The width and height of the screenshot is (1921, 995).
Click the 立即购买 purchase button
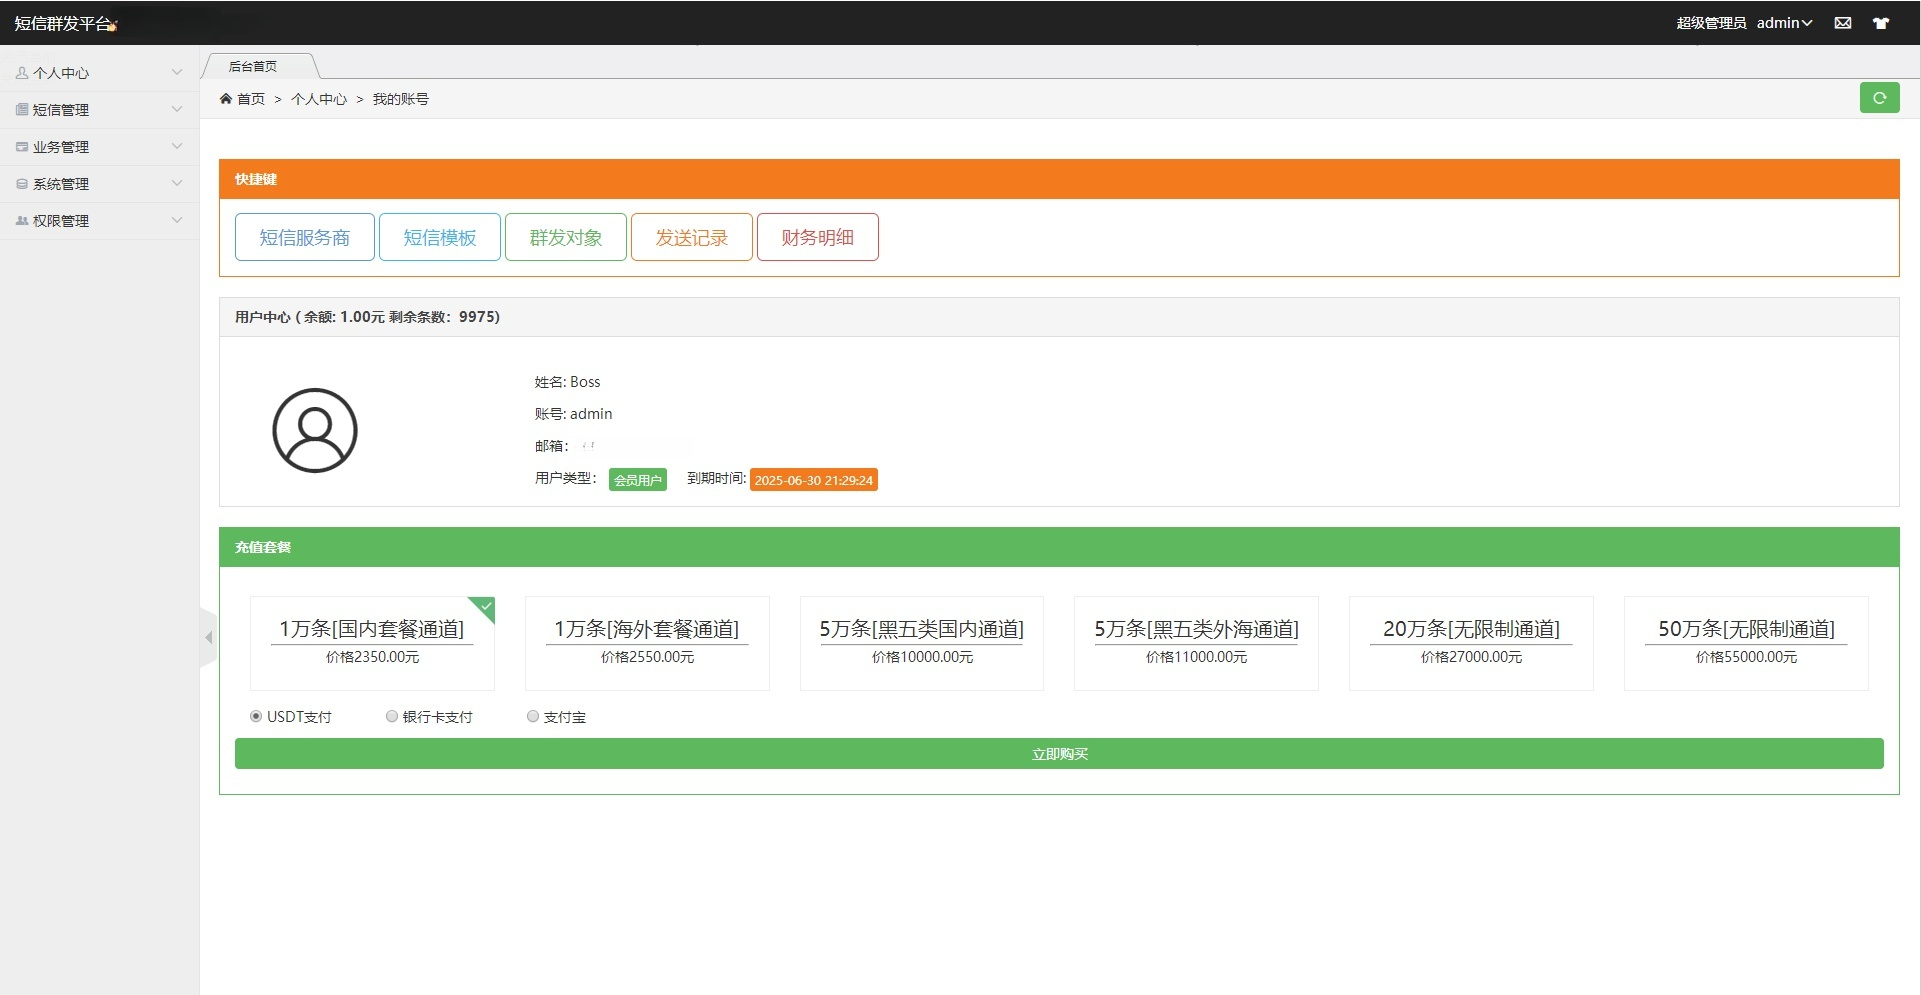pyautogui.click(x=1058, y=753)
